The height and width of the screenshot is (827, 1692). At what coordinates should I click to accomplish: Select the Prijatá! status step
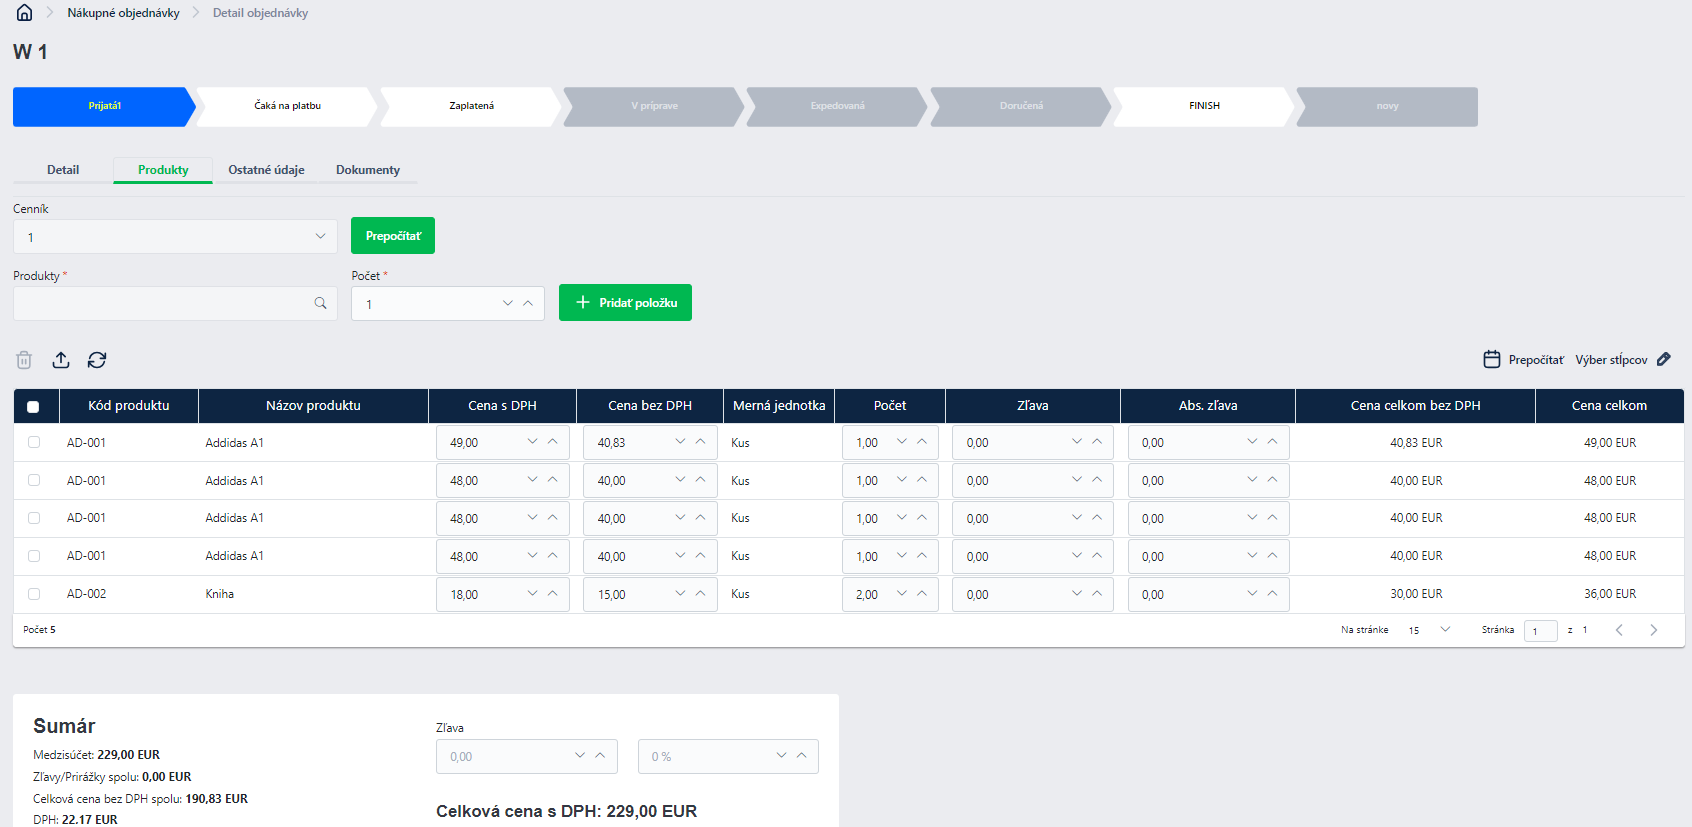coord(104,106)
